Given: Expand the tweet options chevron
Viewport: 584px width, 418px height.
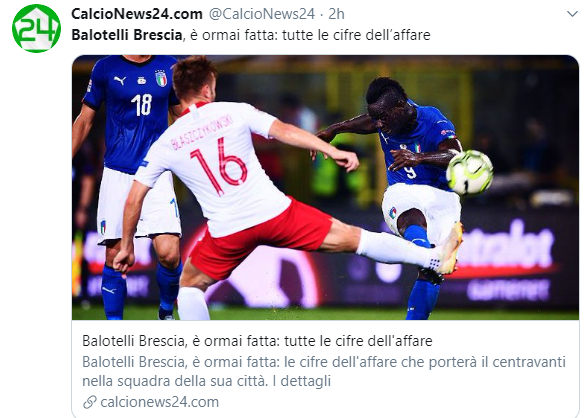Looking at the screenshot, I should 572,14.
